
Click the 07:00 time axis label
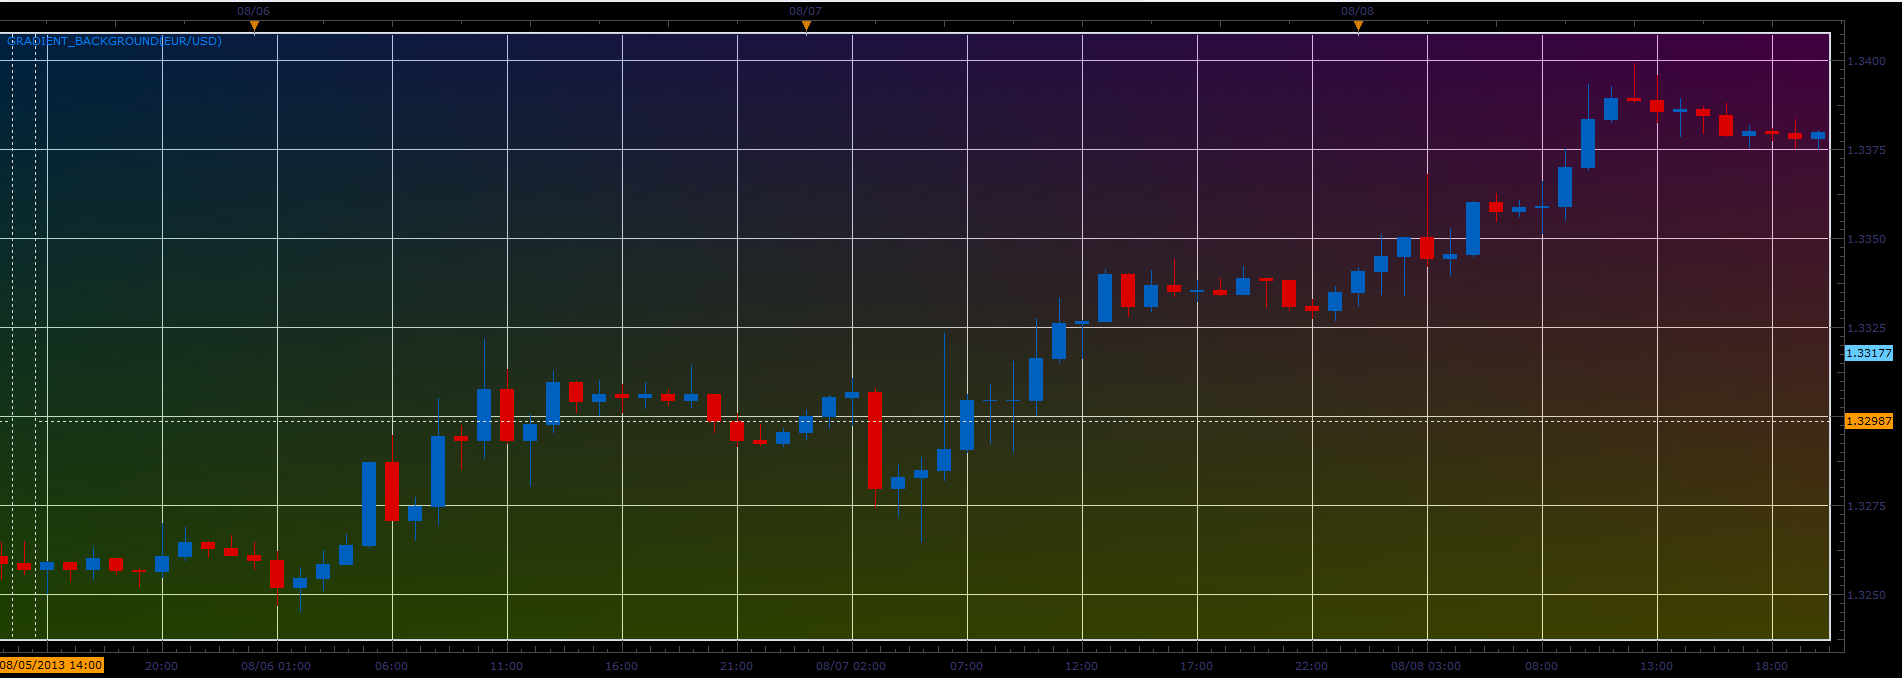point(967,666)
